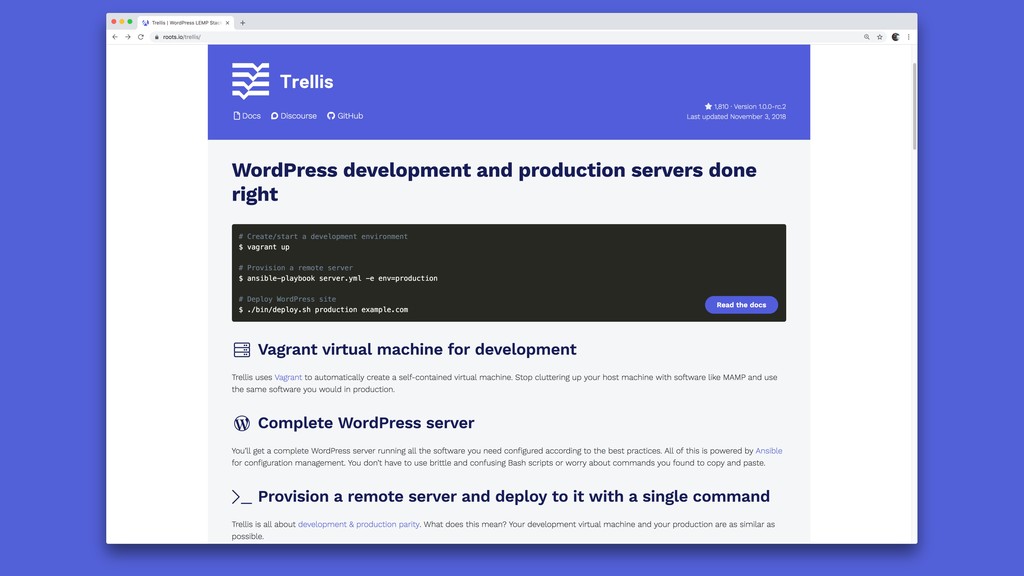Click the 'vagrant up' command line
The image size is (1024, 576).
click(264, 248)
